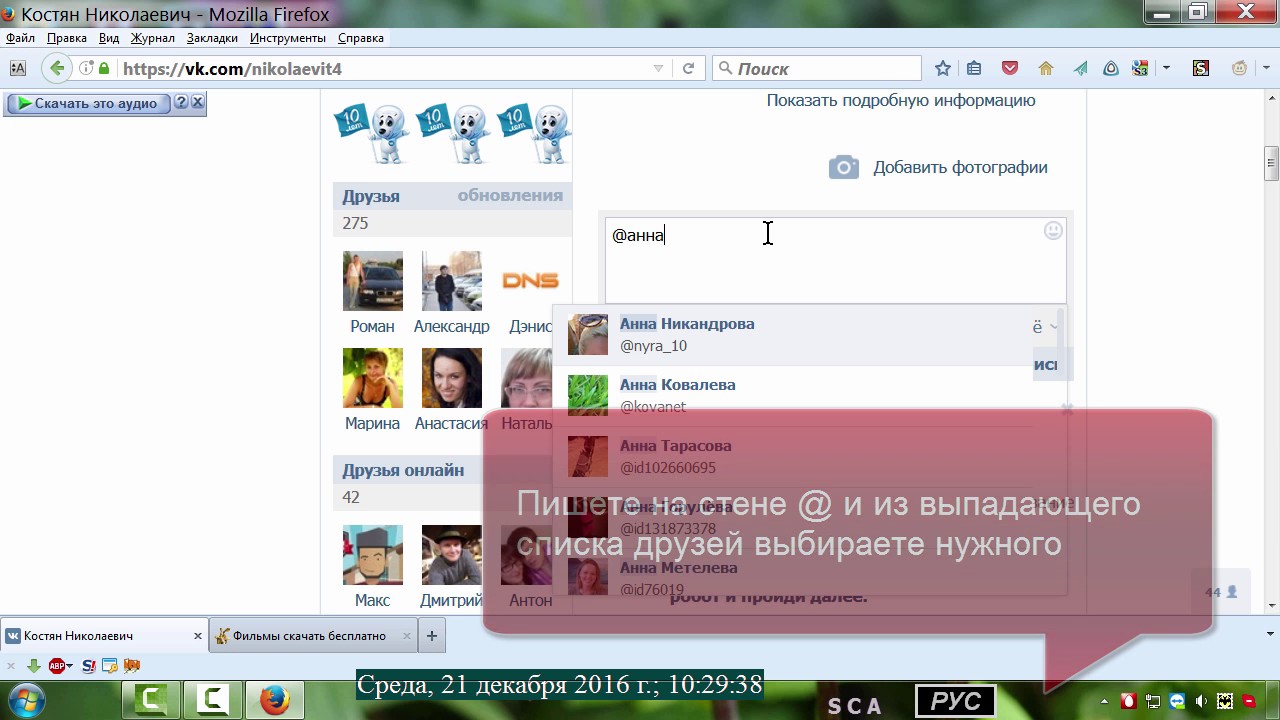Viewport: 1280px width, 720px height.
Task: Open the Справка menu
Action: coord(361,38)
